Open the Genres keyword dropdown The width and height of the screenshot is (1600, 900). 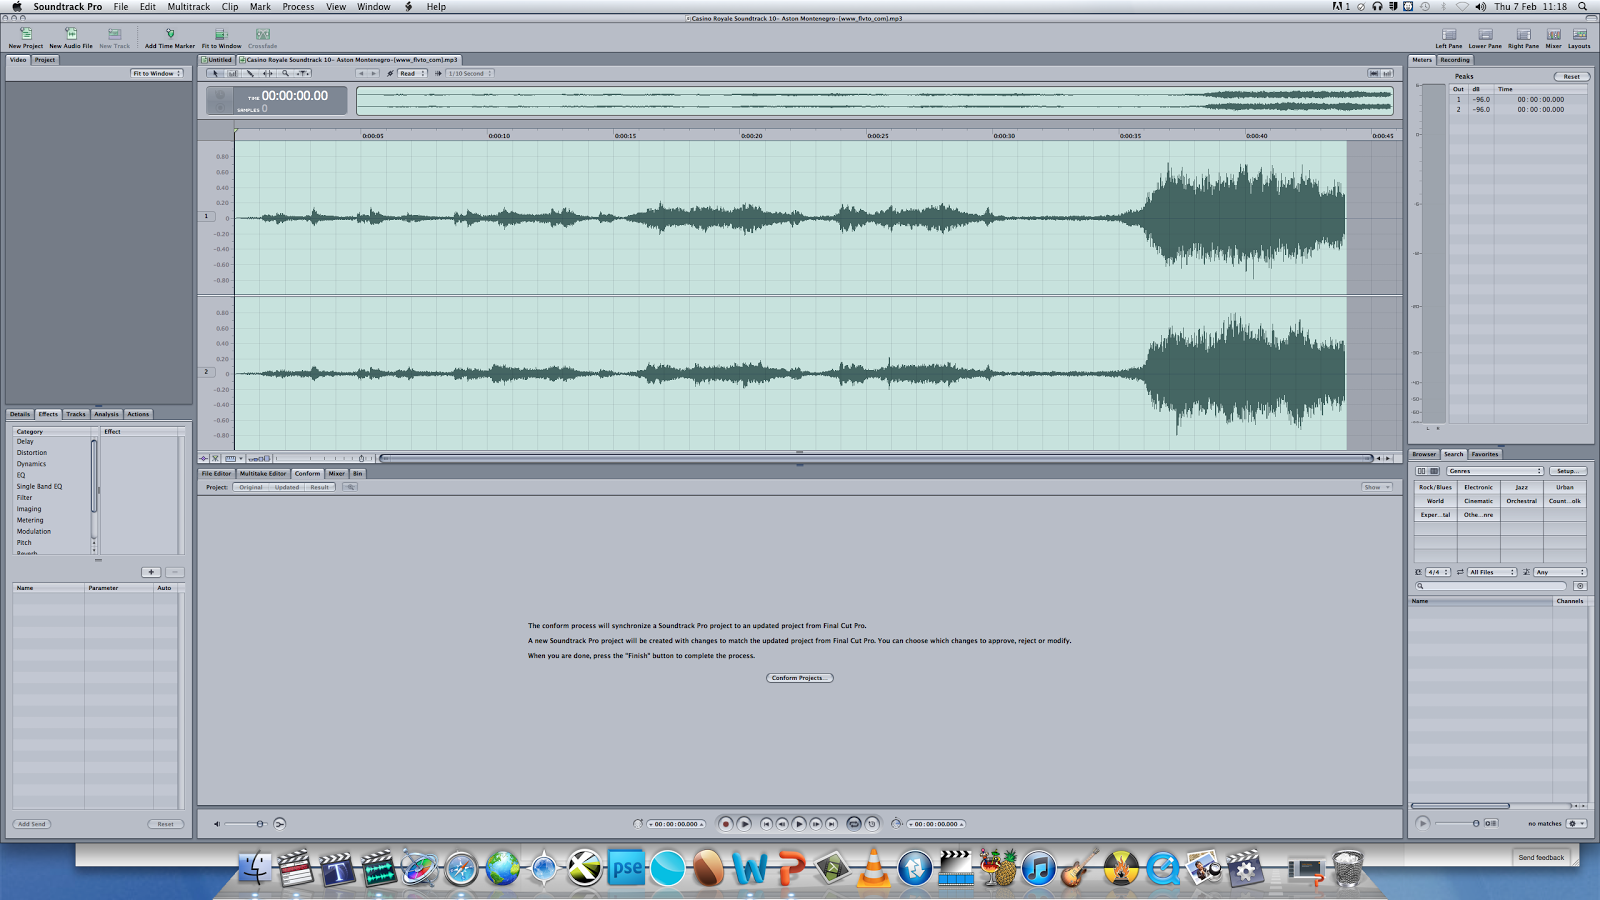click(1495, 471)
